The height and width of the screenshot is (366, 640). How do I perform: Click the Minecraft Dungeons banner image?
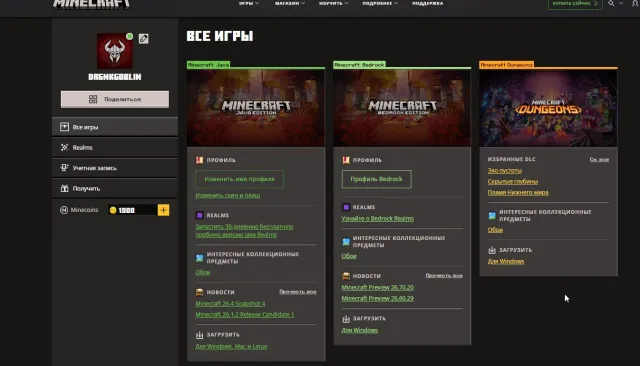tap(548, 108)
